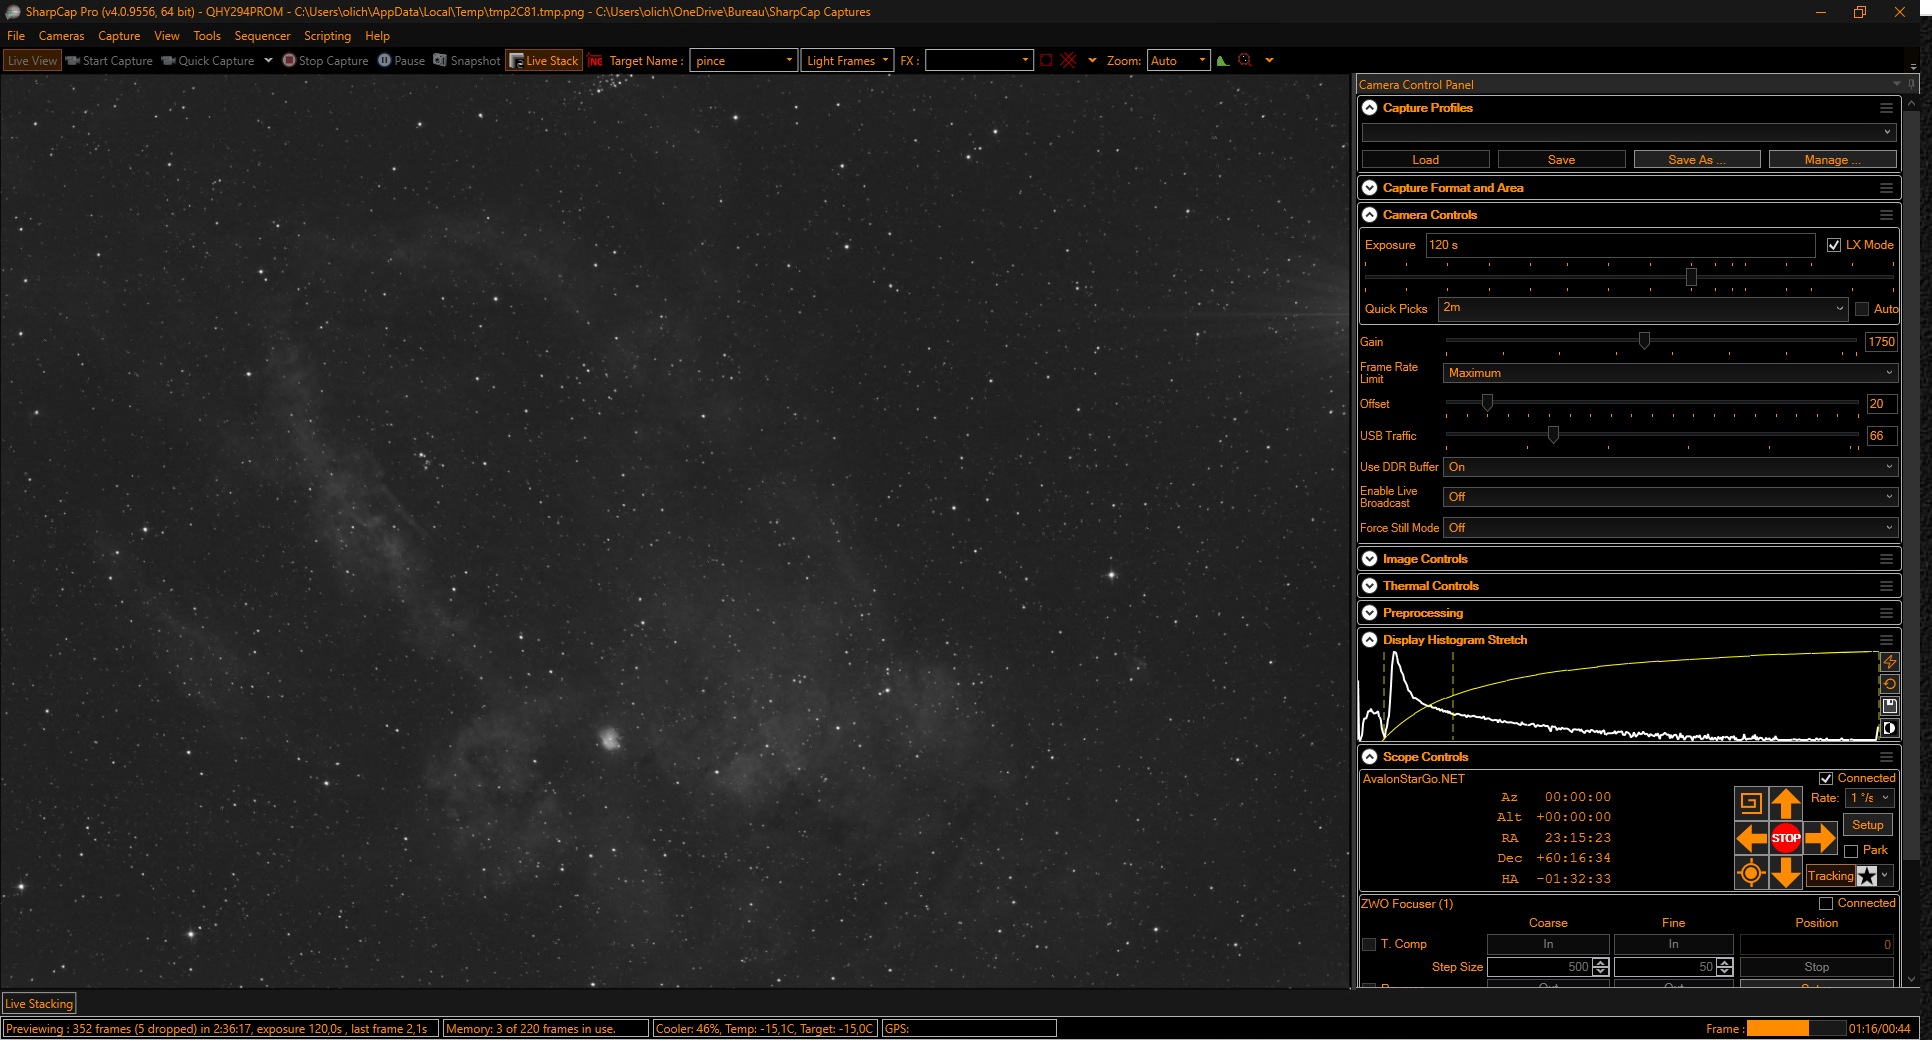Connect the ZWO Focuser via checkbox
This screenshot has height=1040, width=1932.
coord(1826,904)
